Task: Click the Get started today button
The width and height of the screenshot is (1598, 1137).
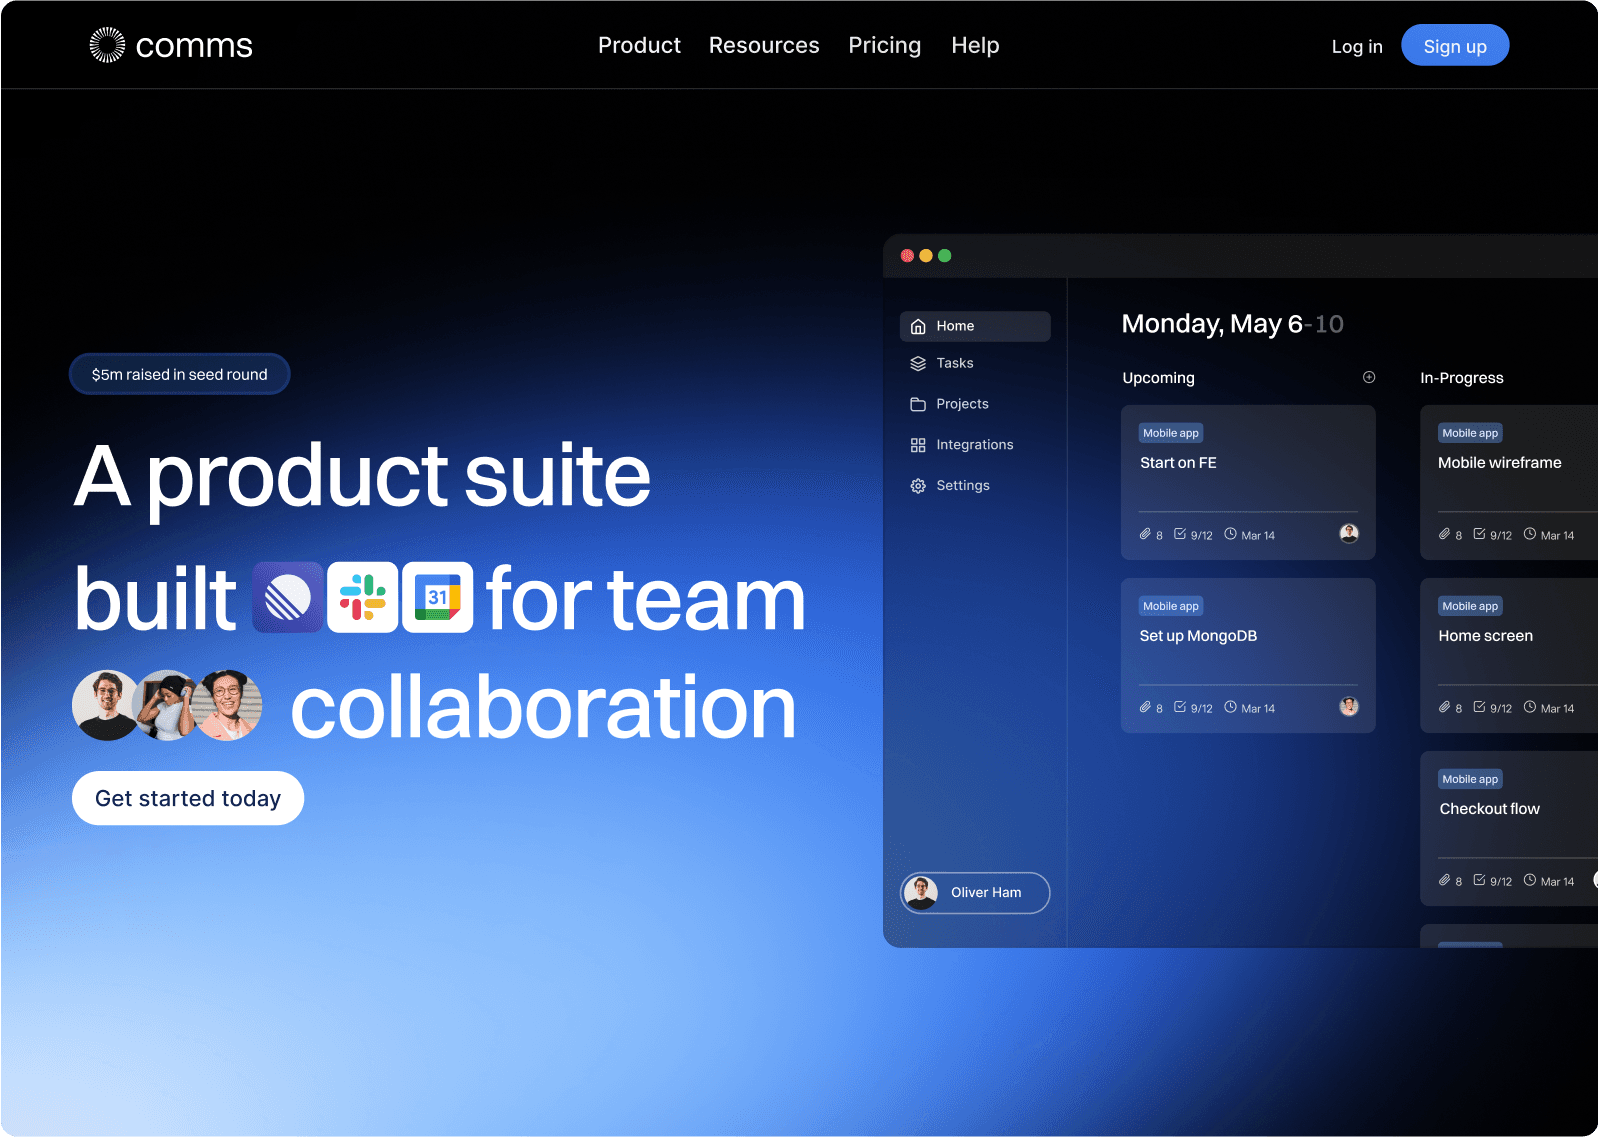Action: pyautogui.click(x=188, y=798)
